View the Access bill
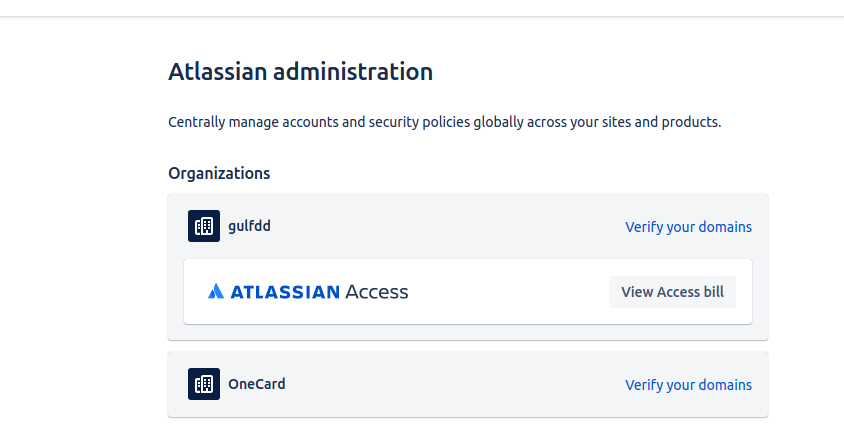This screenshot has width=844, height=439. coord(672,292)
